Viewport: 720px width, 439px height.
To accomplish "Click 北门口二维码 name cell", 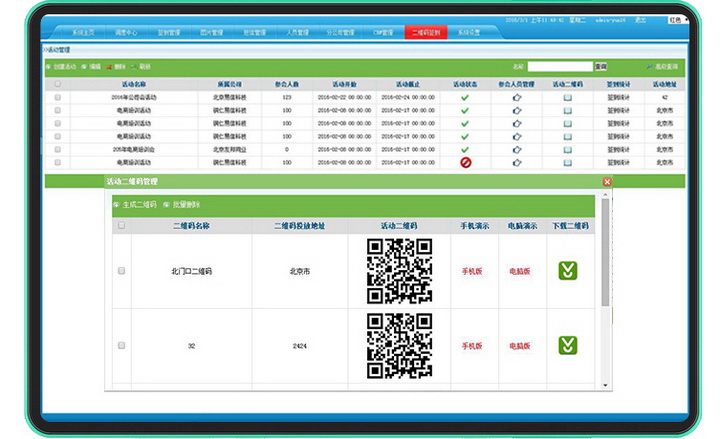I will (191, 271).
